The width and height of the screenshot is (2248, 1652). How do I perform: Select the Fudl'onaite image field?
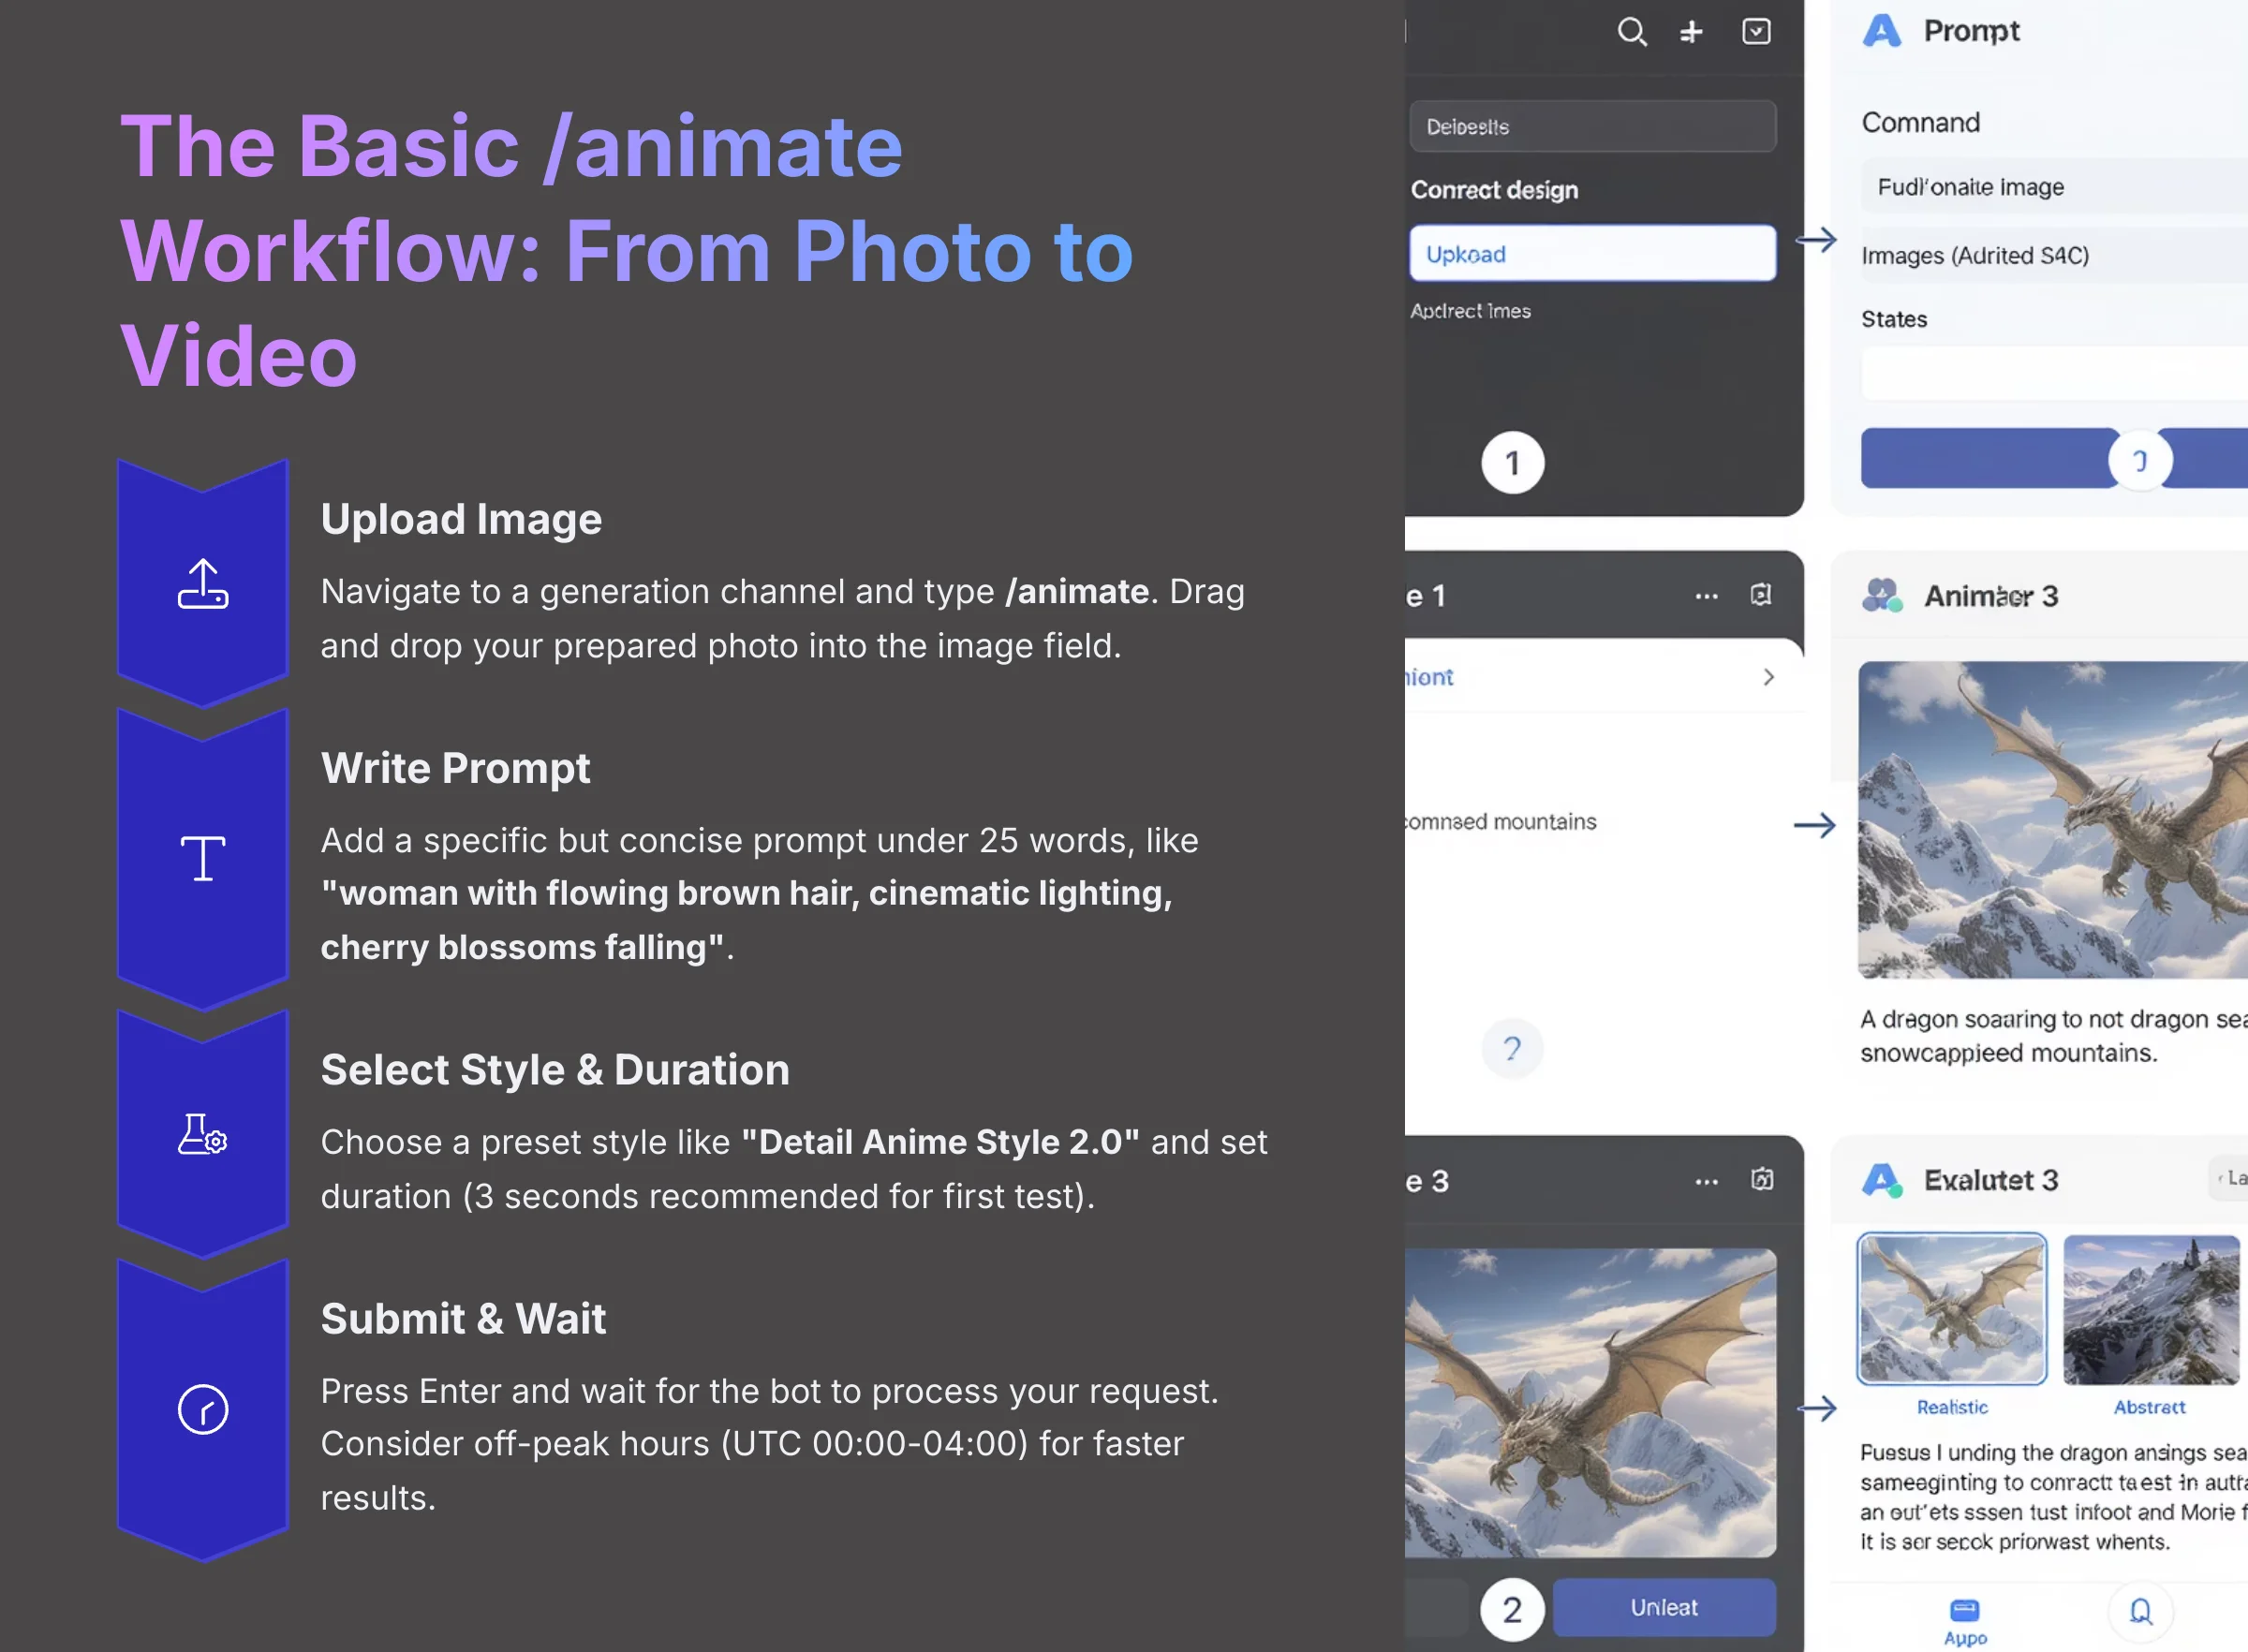2054,187
